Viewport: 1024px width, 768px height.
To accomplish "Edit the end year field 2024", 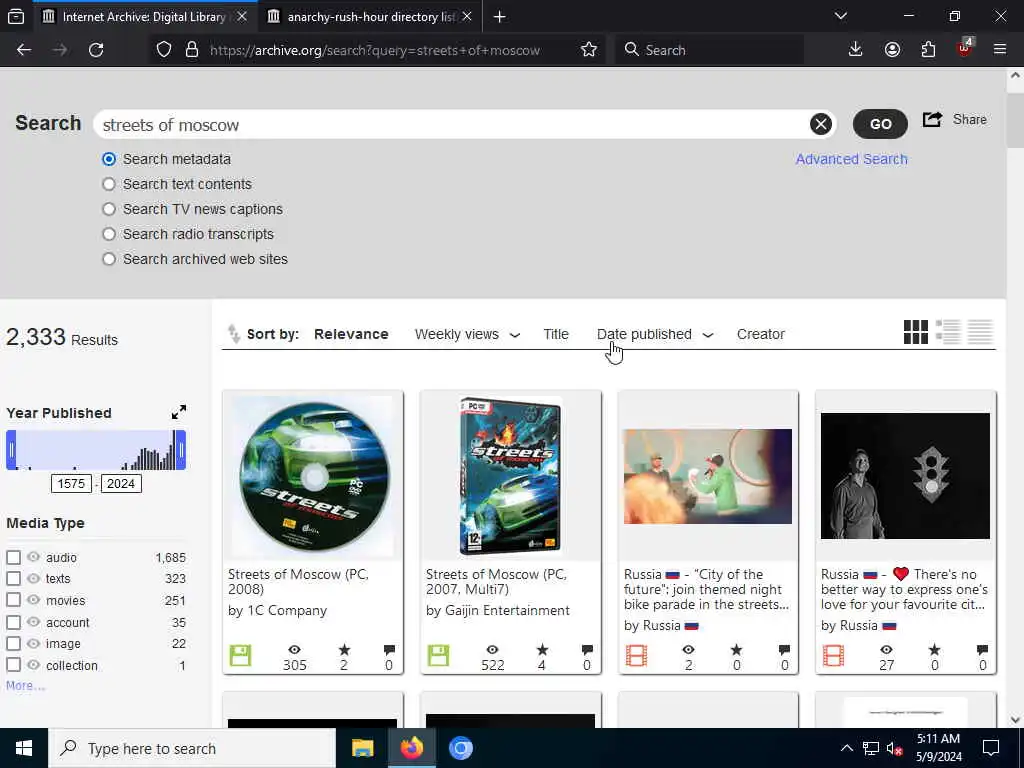I will (121, 484).
